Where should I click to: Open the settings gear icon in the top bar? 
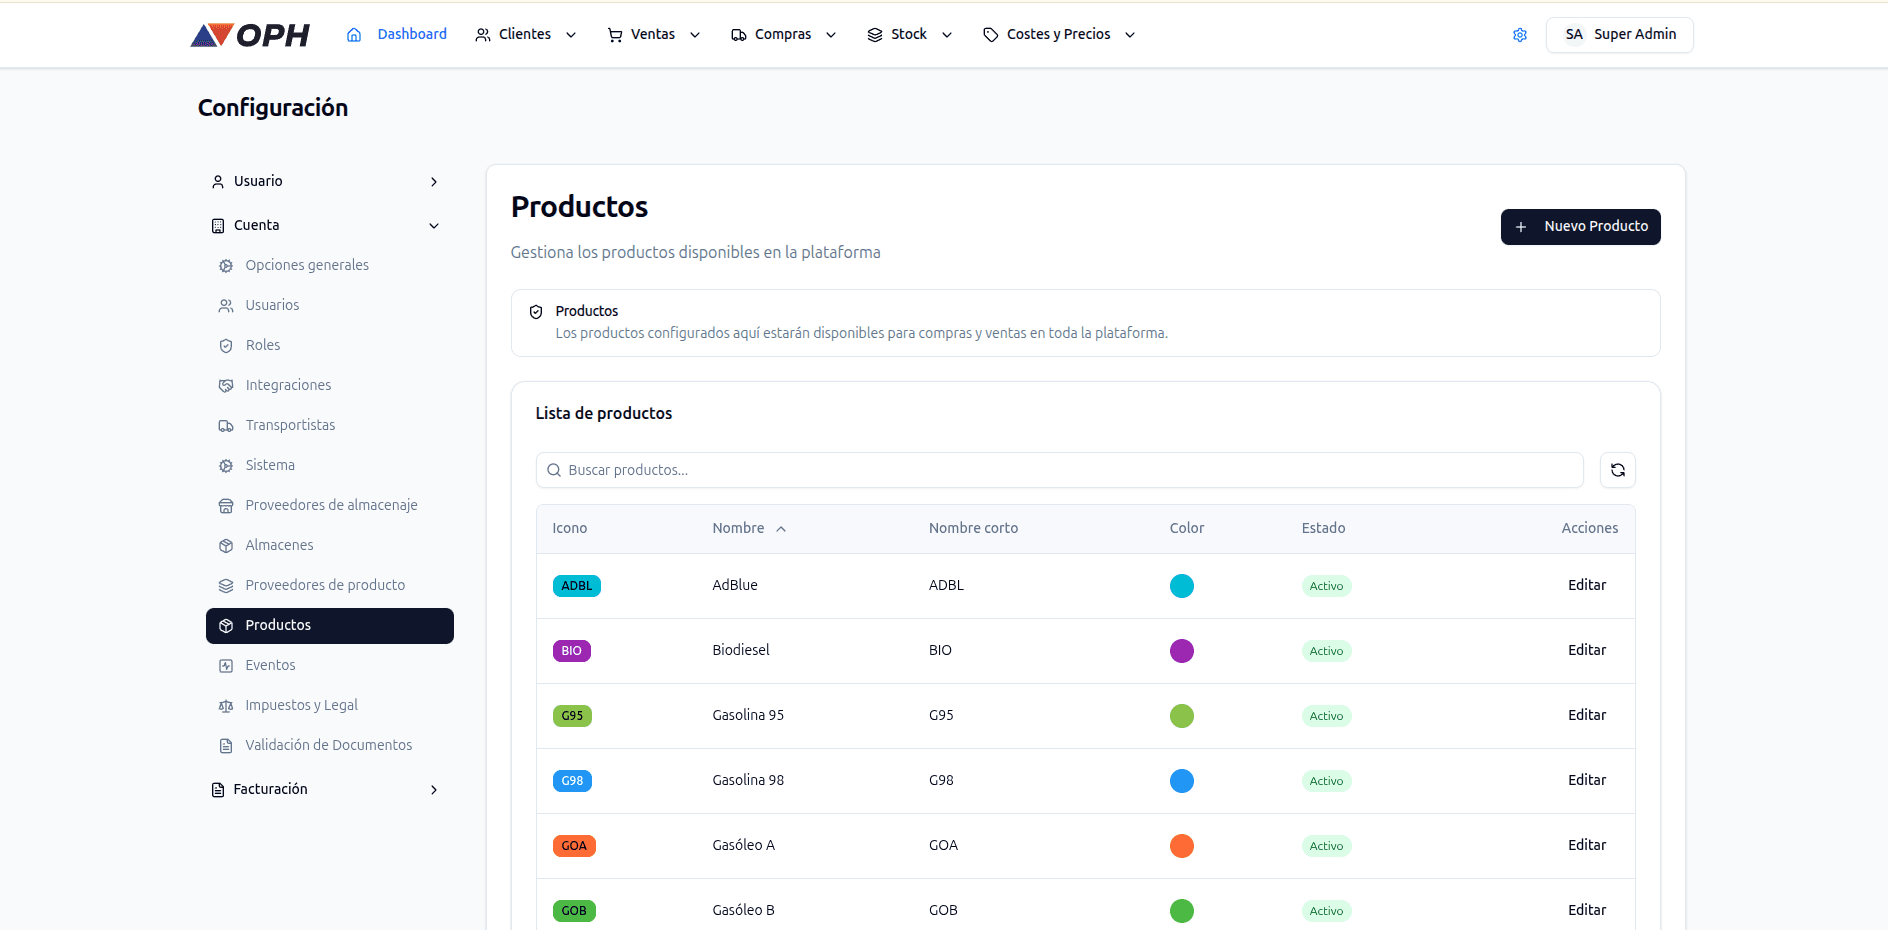pyautogui.click(x=1520, y=34)
